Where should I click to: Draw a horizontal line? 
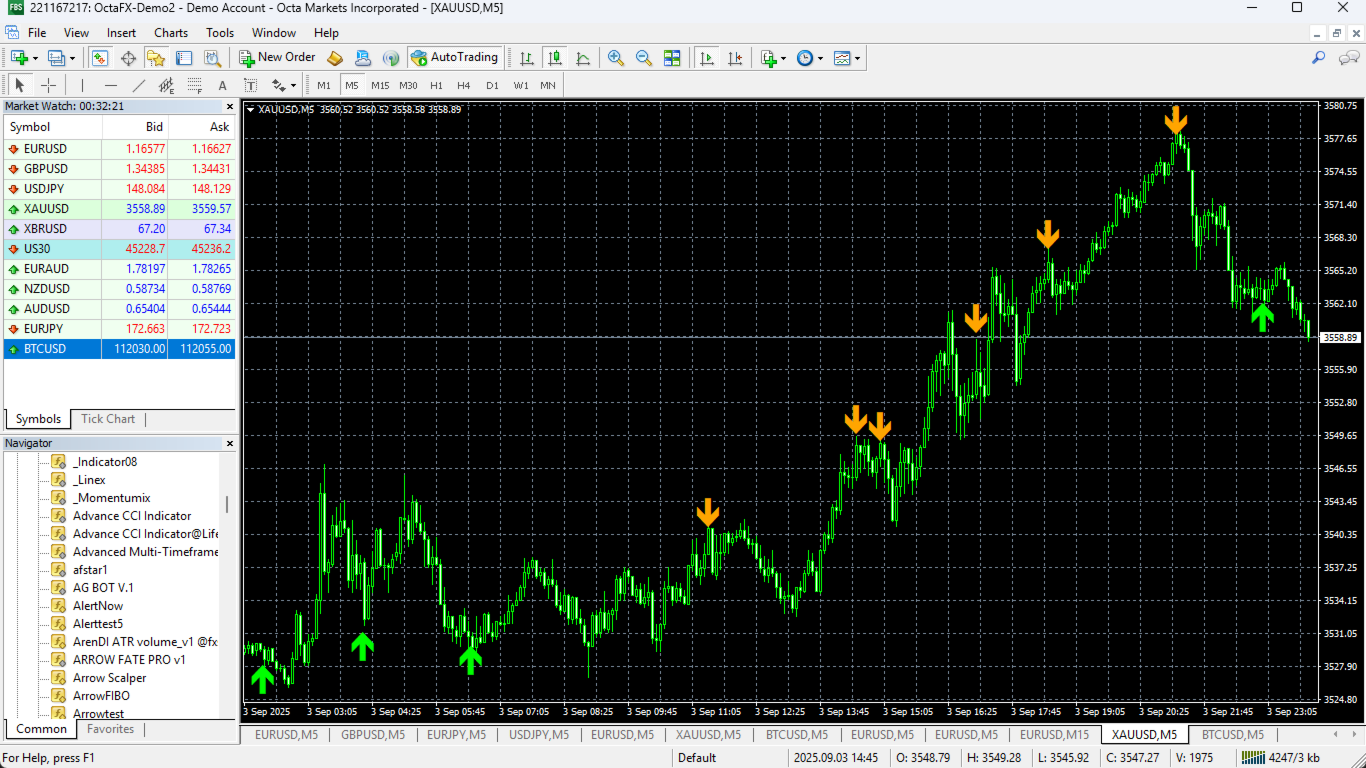point(111,85)
